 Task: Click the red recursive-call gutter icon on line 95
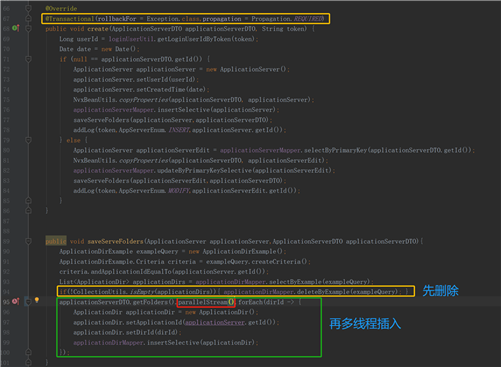click(15, 302)
